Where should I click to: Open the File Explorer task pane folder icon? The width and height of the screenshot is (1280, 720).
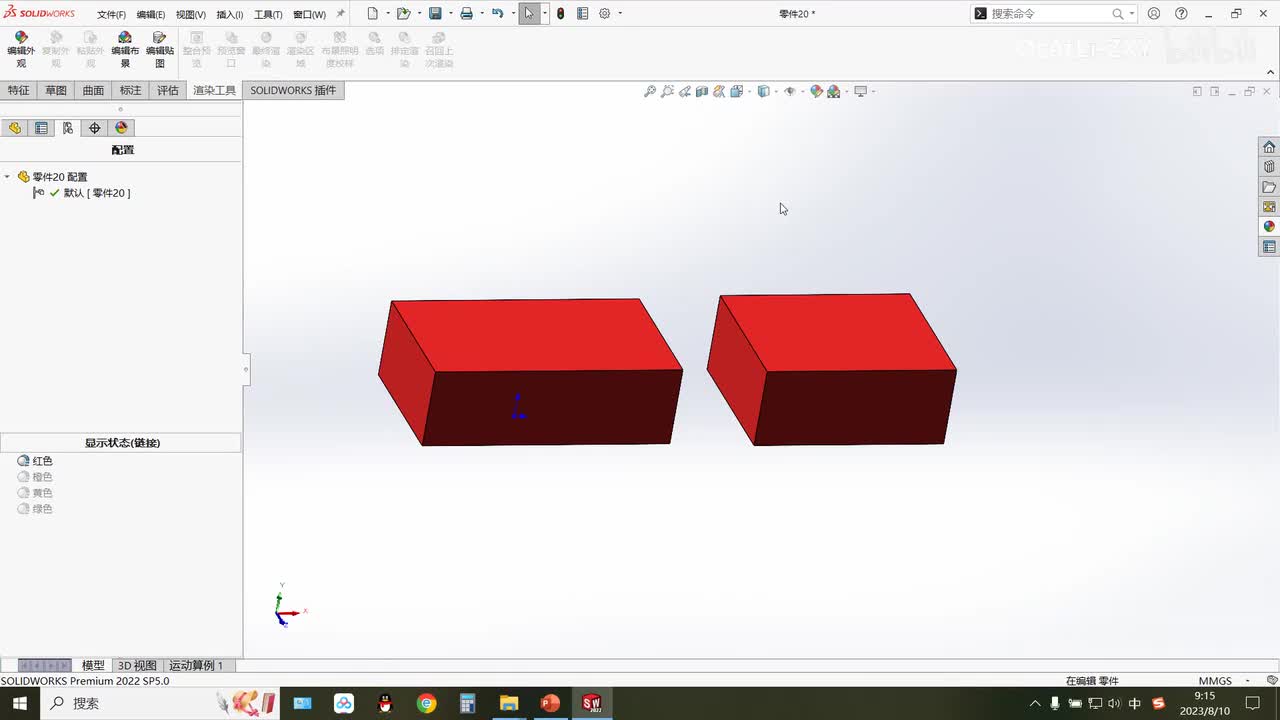(x=1269, y=187)
